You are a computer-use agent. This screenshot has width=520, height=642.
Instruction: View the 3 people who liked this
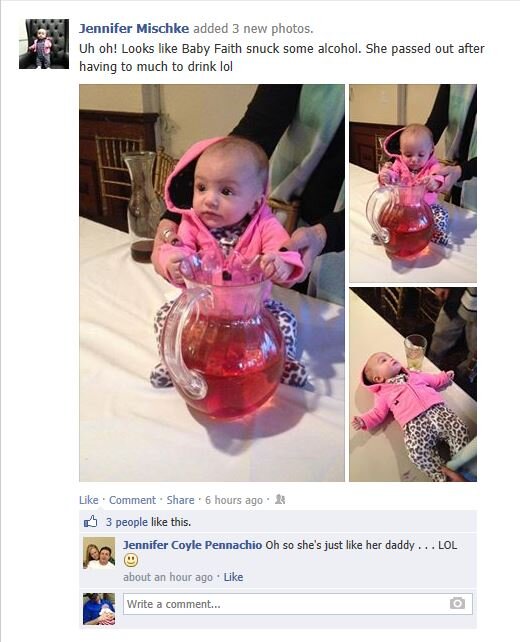pos(127,522)
